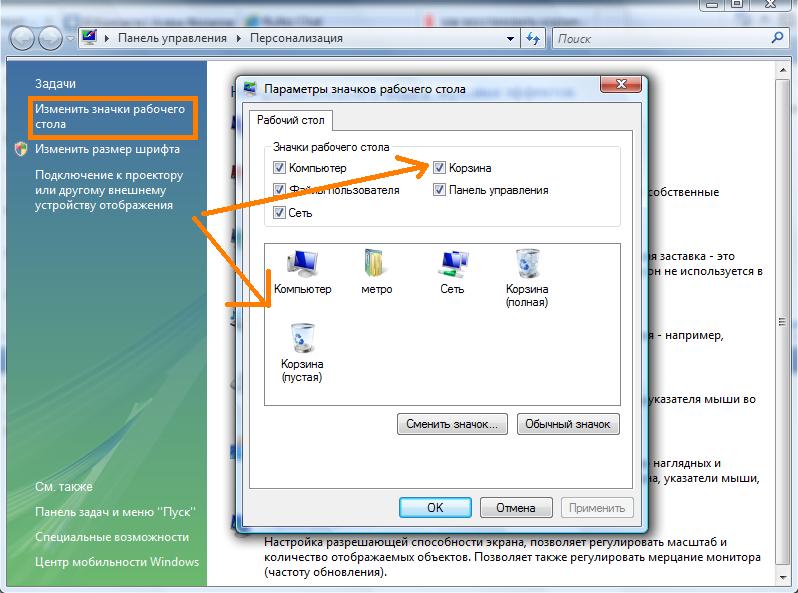This screenshot has width=798, height=593.
Task: Click the address bar refresh icon
Action: point(533,38)
